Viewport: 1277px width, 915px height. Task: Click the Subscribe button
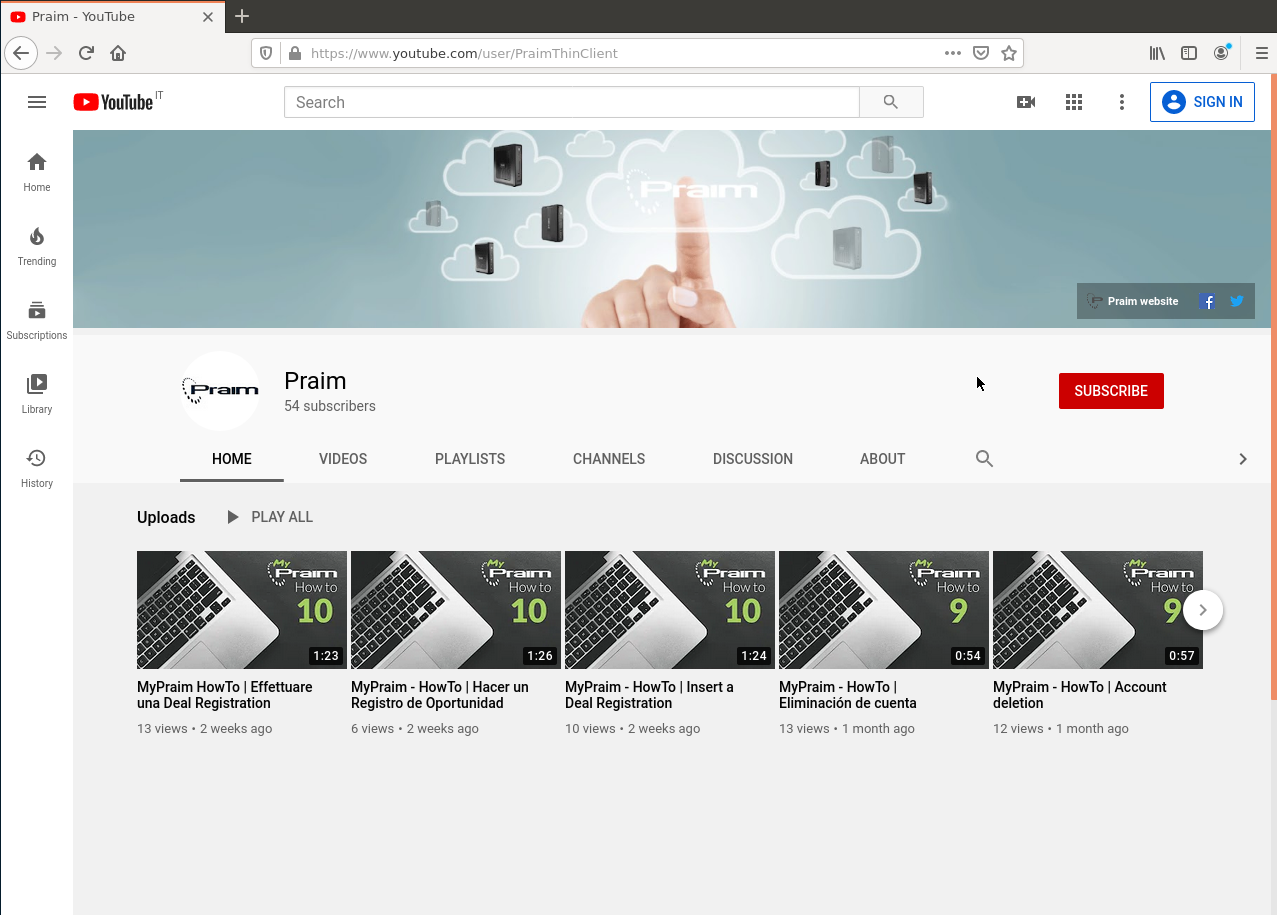point(1111,391)
